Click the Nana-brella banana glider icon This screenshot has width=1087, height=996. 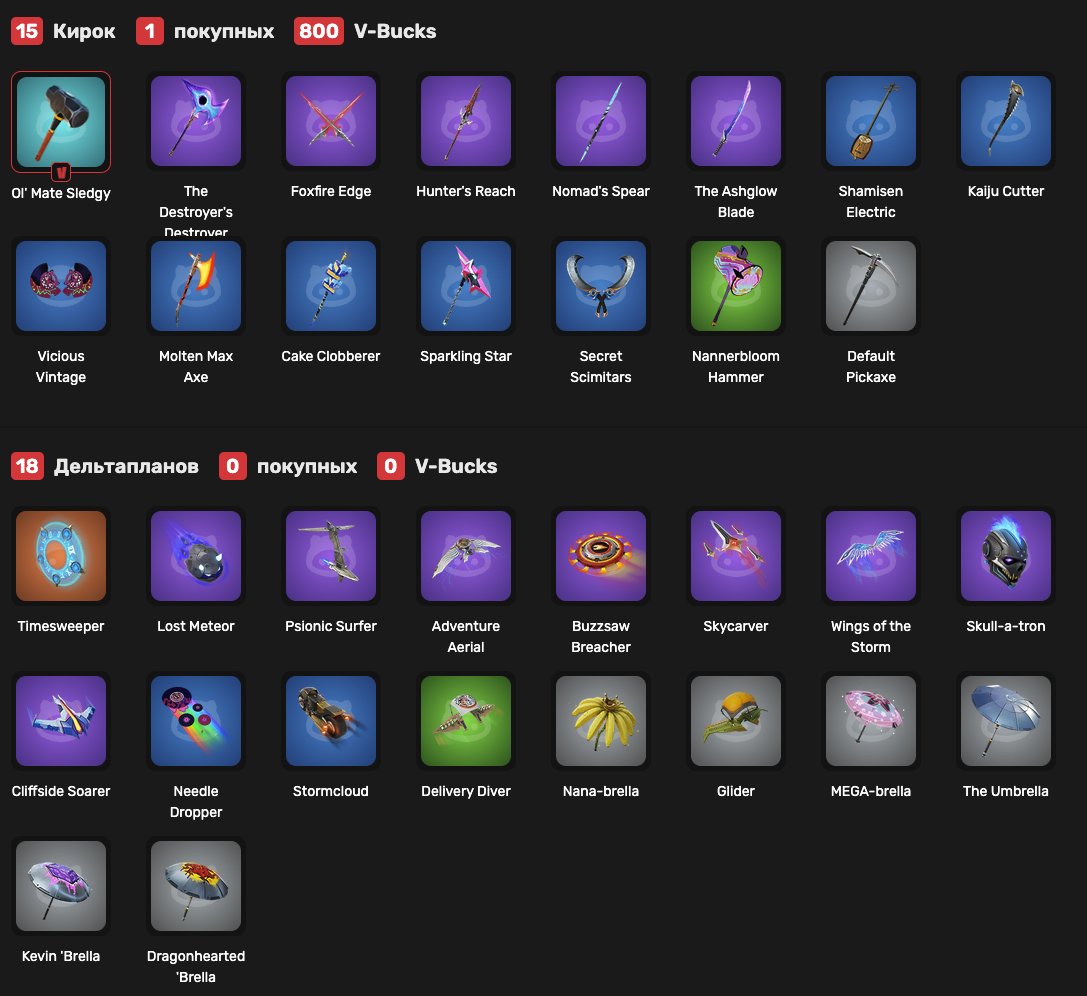pos(601,721)
